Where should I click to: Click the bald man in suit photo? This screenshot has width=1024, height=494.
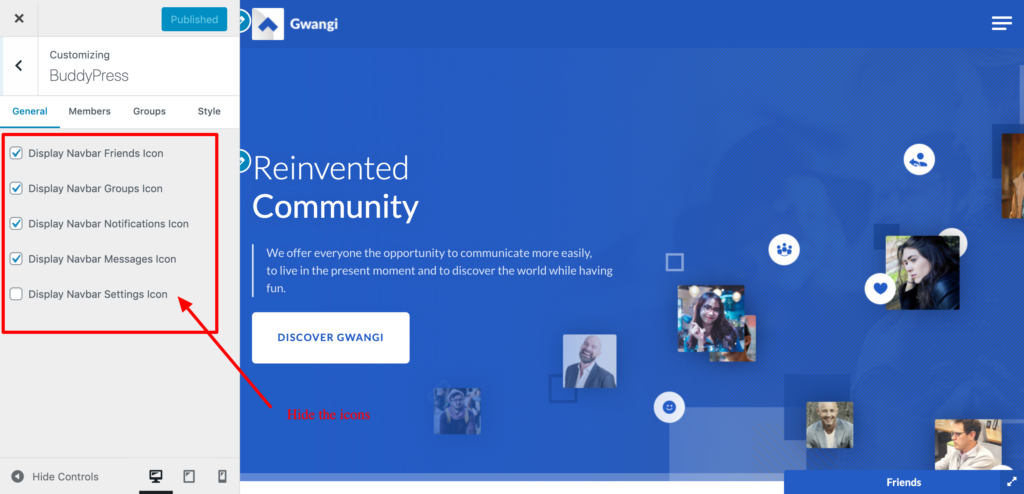(x=590, y=361)
